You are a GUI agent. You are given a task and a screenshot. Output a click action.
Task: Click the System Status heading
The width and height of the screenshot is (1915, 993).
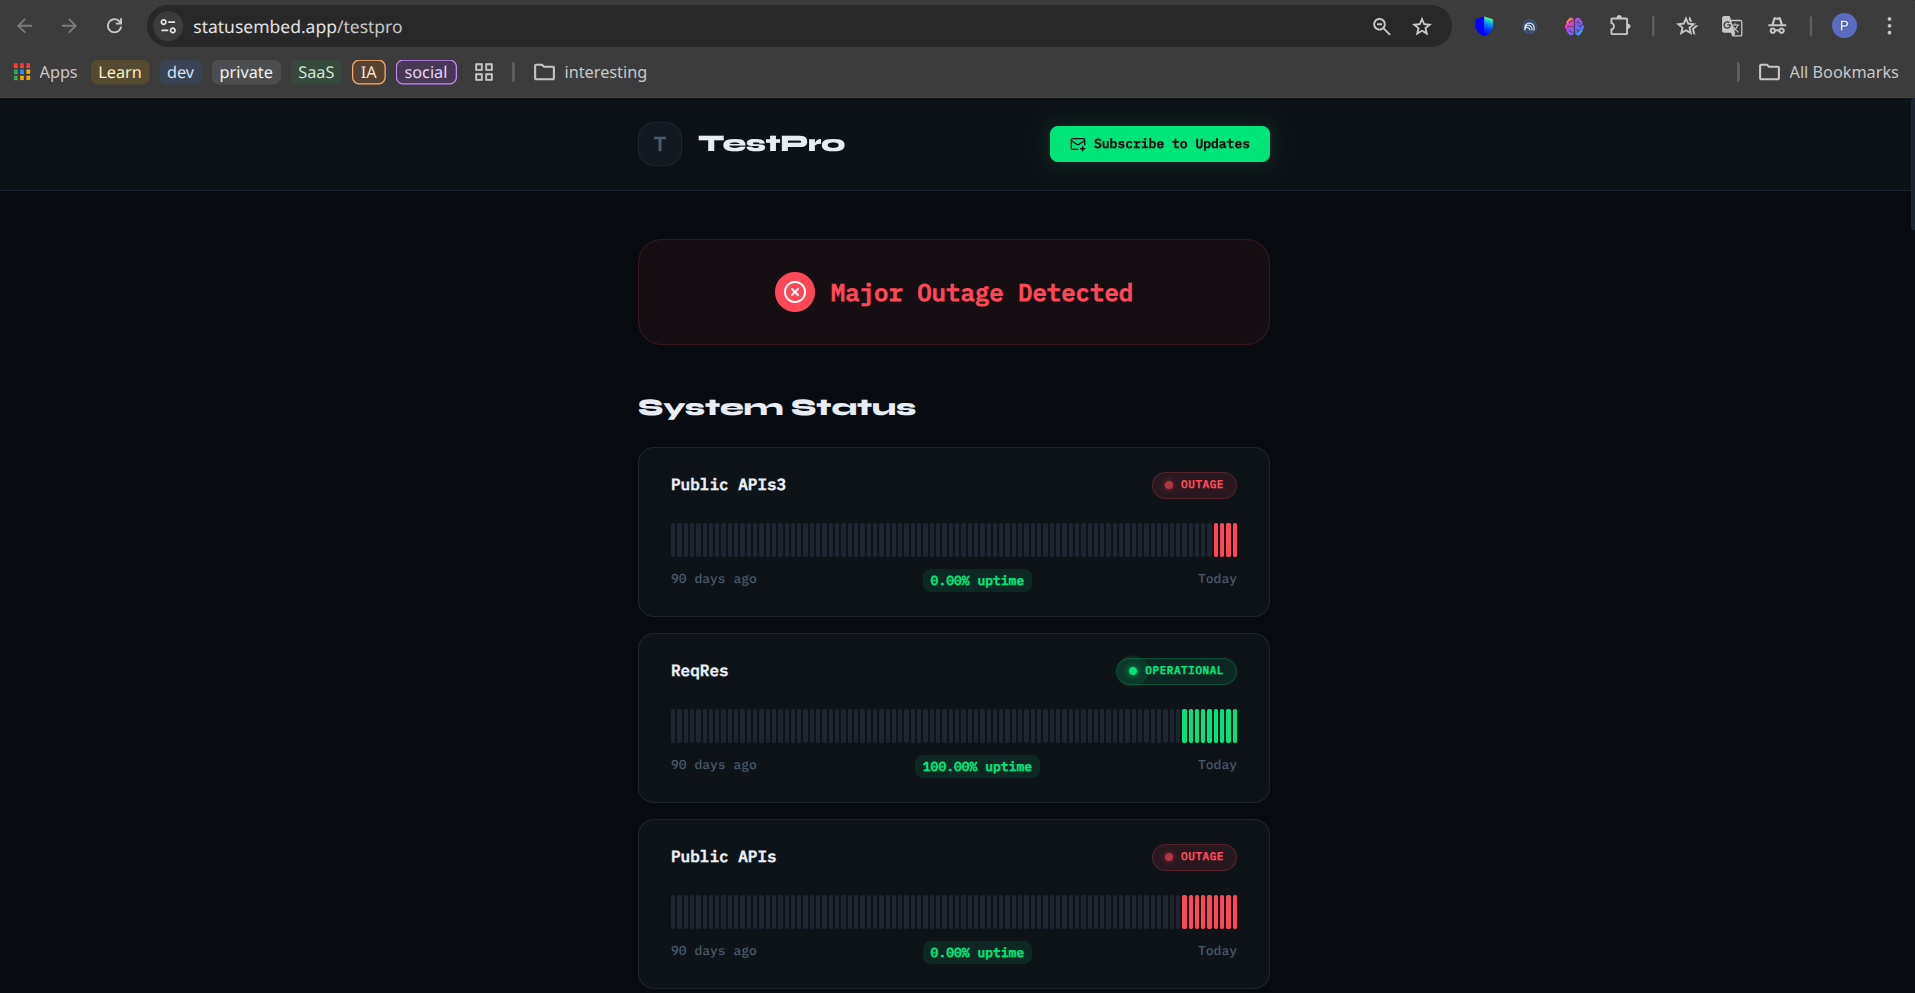[x=777, y=408]
